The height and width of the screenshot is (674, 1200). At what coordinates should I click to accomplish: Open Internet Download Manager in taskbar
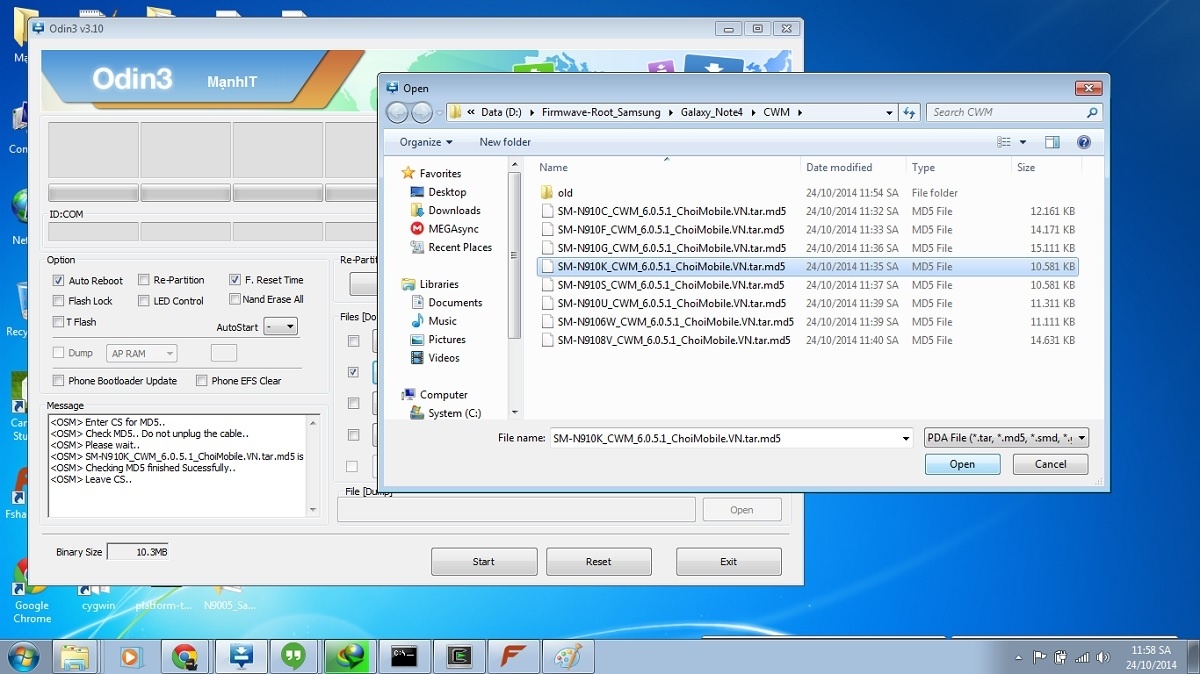coord(347,657)
